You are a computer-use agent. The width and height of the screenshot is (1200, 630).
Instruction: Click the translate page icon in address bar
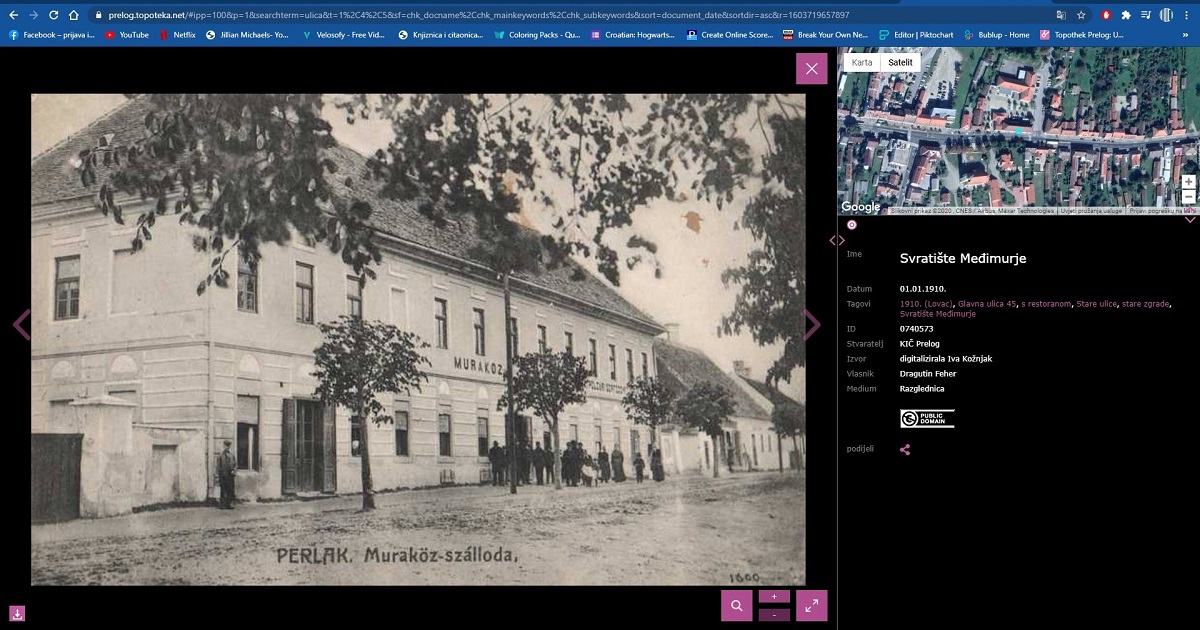1061,15
